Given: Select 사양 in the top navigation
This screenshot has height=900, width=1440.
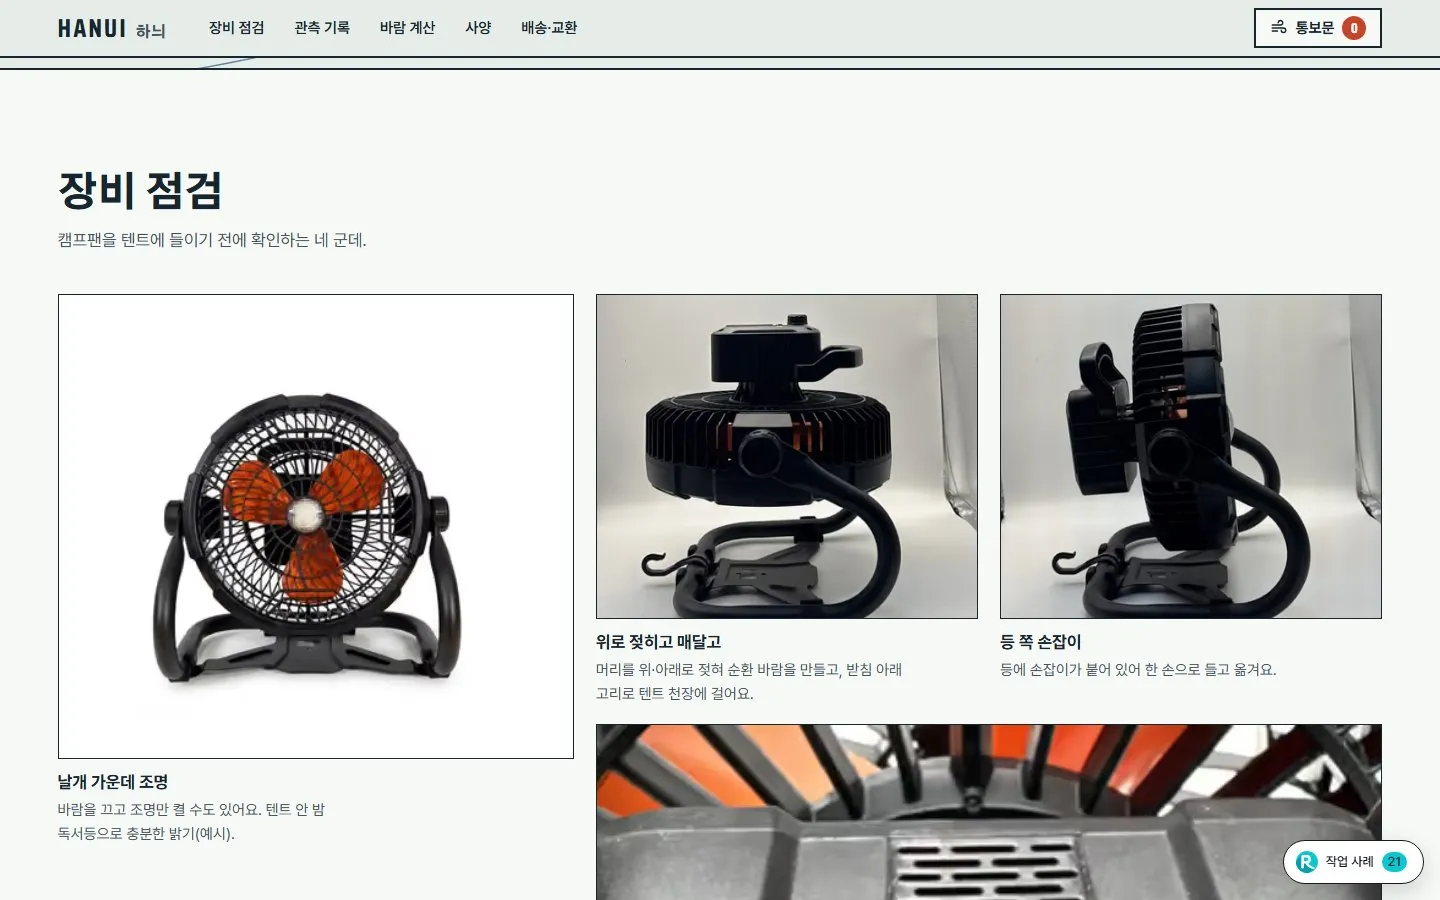Looking at the screenshot, I should coord(478,28).
